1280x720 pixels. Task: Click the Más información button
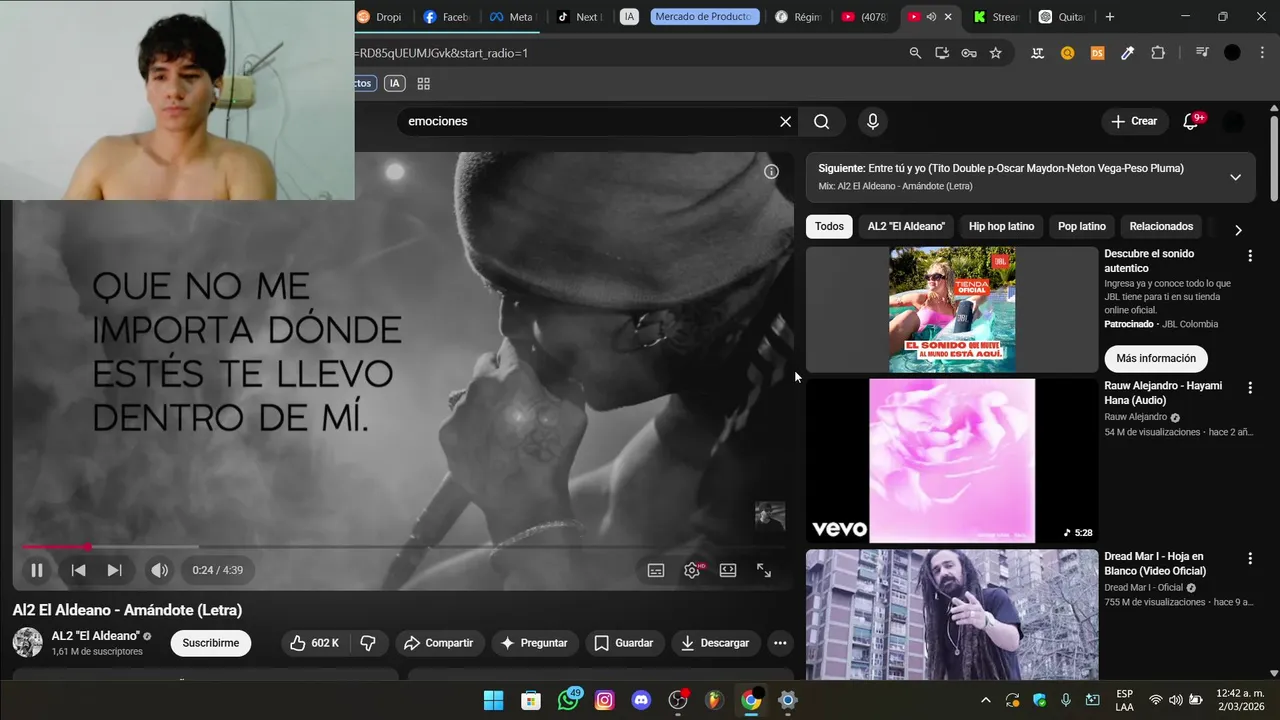(1156, 358)
